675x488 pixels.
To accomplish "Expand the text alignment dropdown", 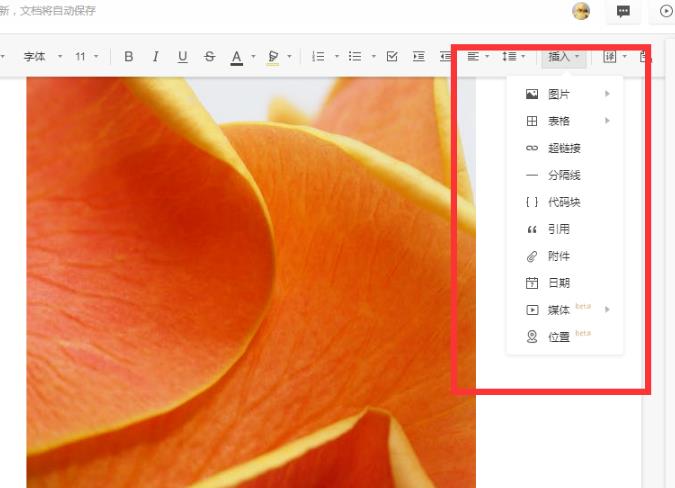I will [x=478, y=57].
